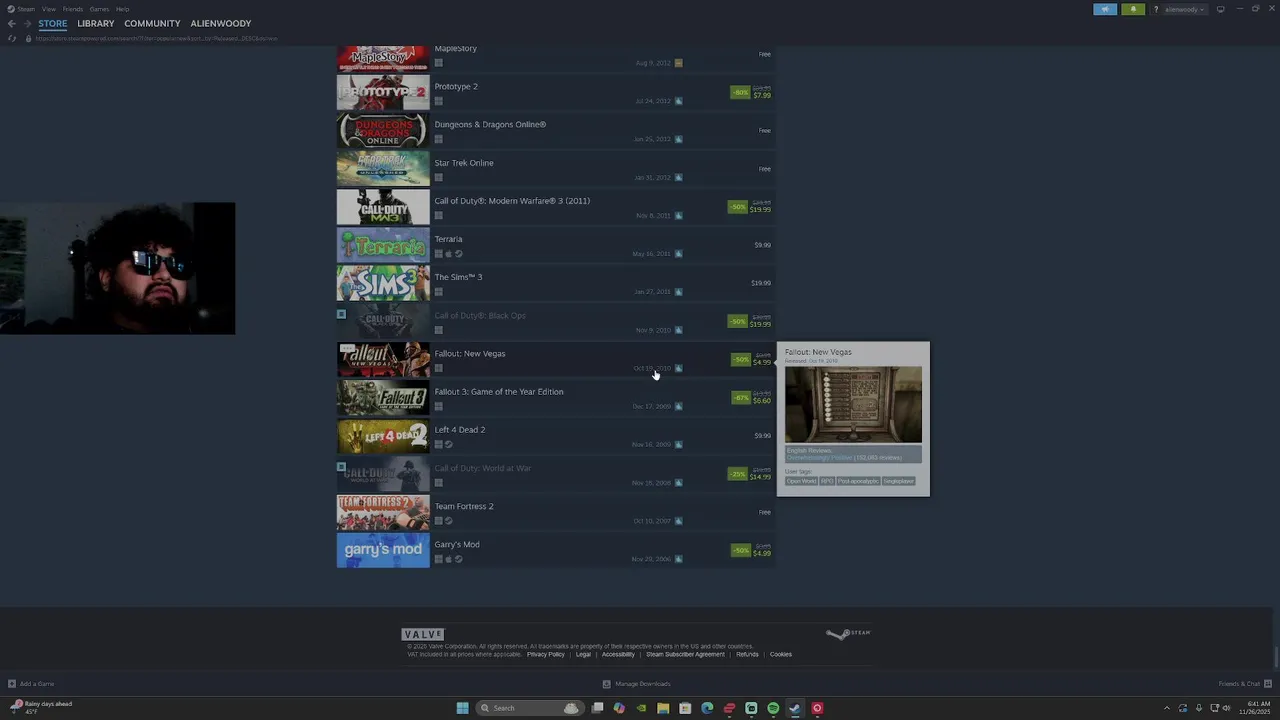The width and height of the screenshot is (1280, 720).
Task: Open the Star Trek Online listing
Action: click(x=556, y=168)
